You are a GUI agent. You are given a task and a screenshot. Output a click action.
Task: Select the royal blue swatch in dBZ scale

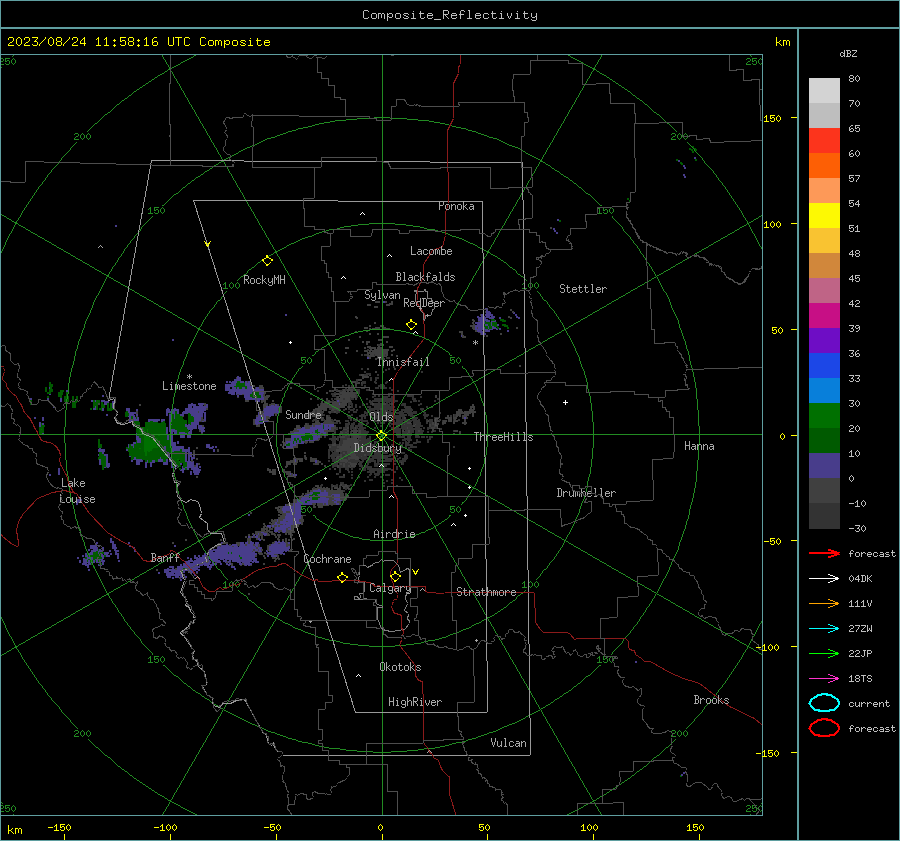824,365
